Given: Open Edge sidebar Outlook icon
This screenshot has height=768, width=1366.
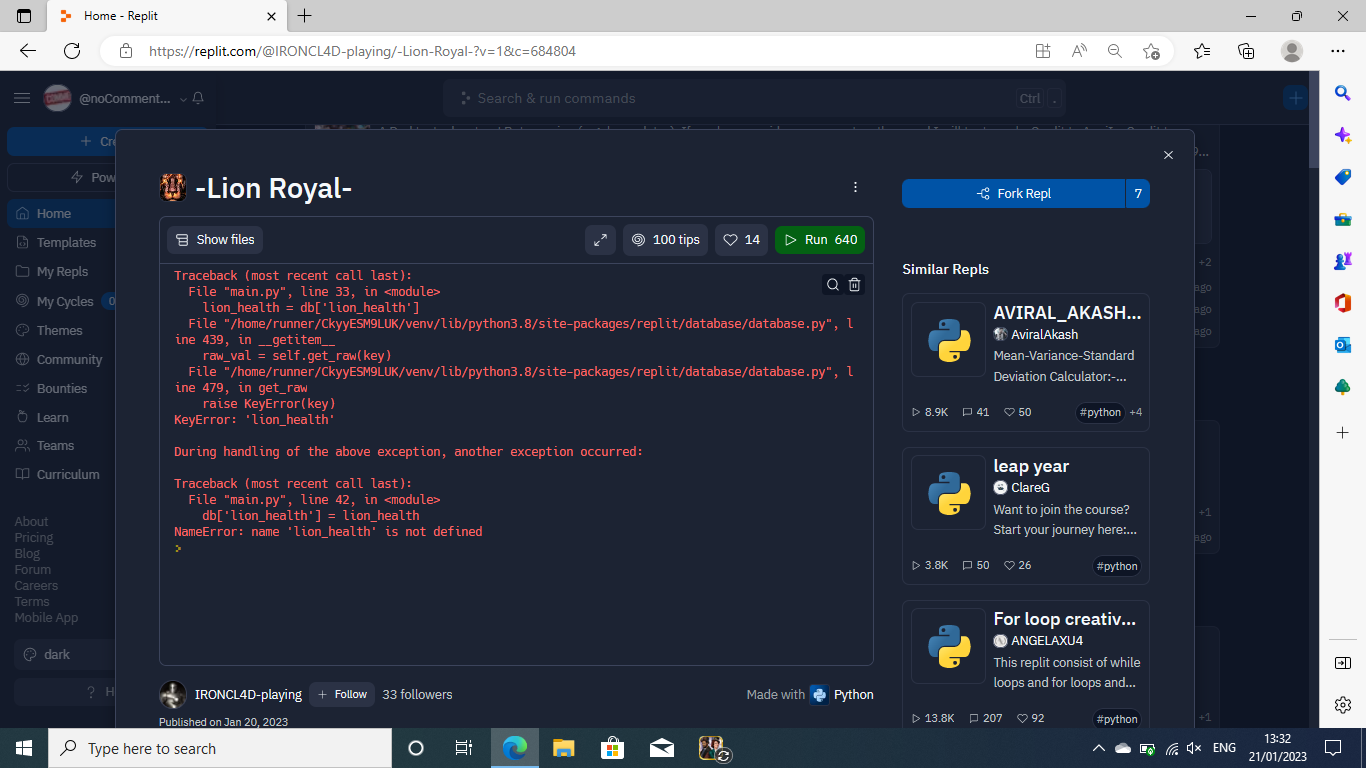Looking at the screenshot, I should 1343,345.
